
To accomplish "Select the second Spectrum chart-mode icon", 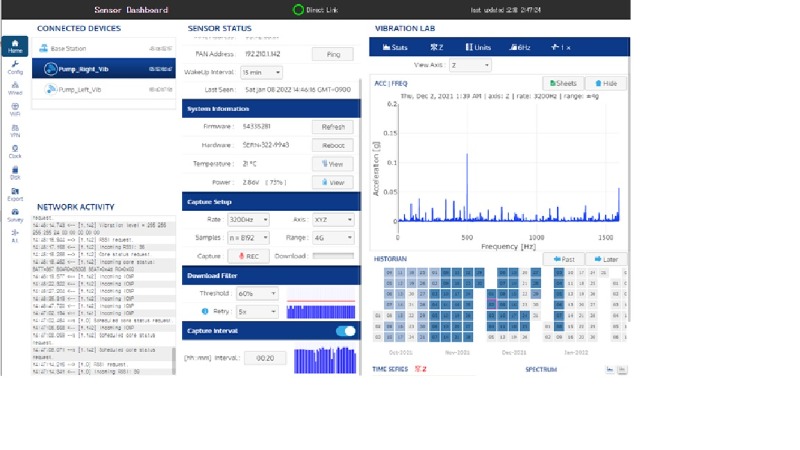I will point(622,369).
